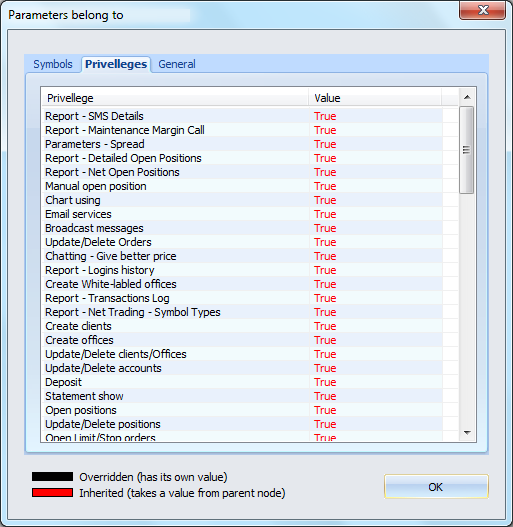Click the red Inherited color swatch

pos(52,493)
